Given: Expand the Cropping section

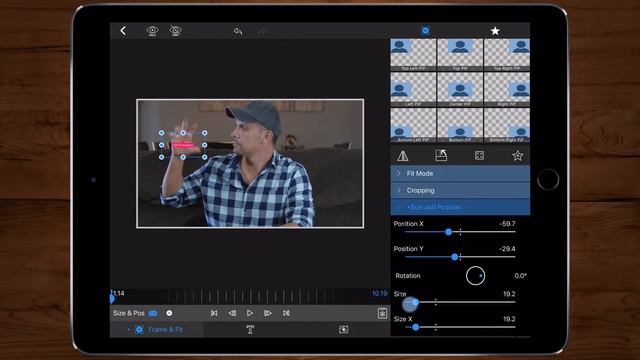Looking at the screenshot, I should [x=460, y=190].
